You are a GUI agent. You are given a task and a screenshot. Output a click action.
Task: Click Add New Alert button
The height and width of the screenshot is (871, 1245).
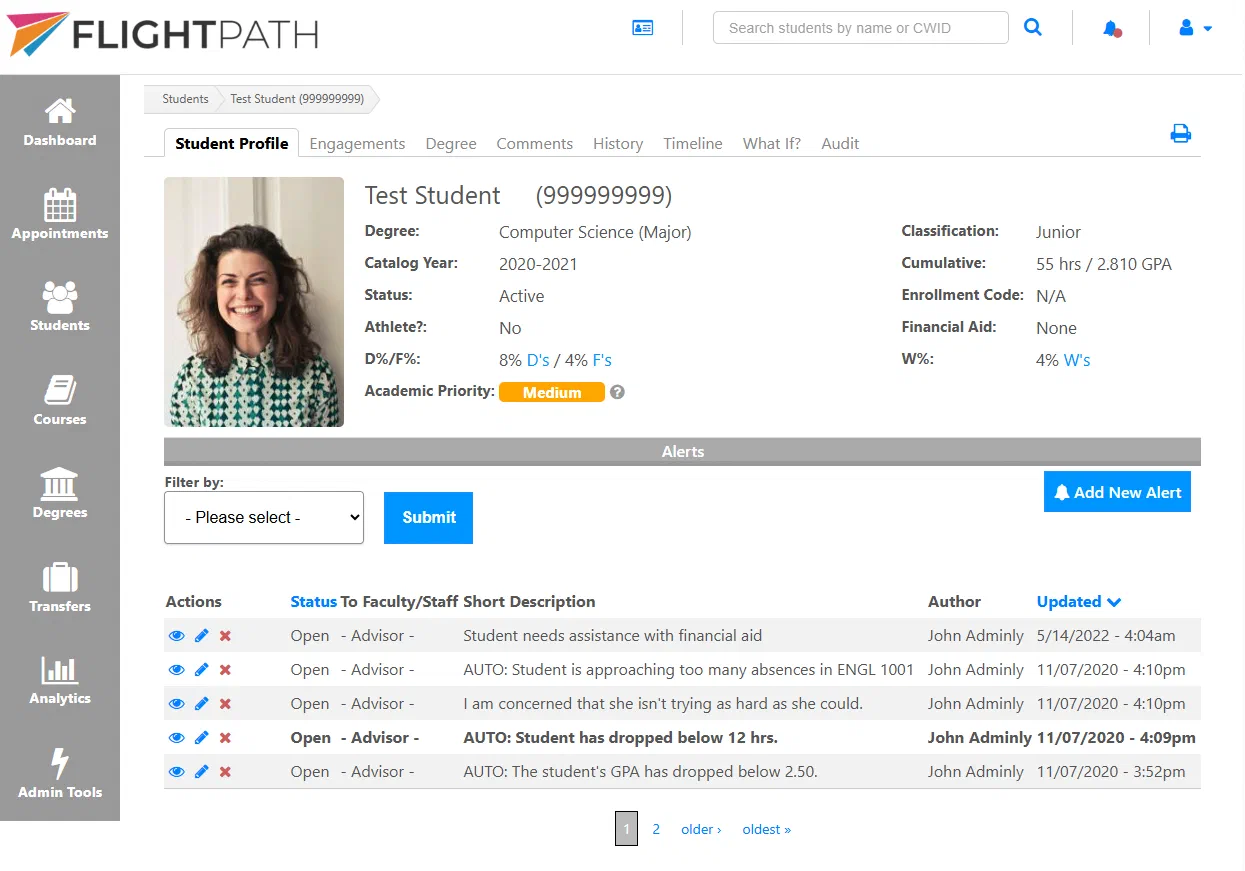click(x=1117, y=492)
